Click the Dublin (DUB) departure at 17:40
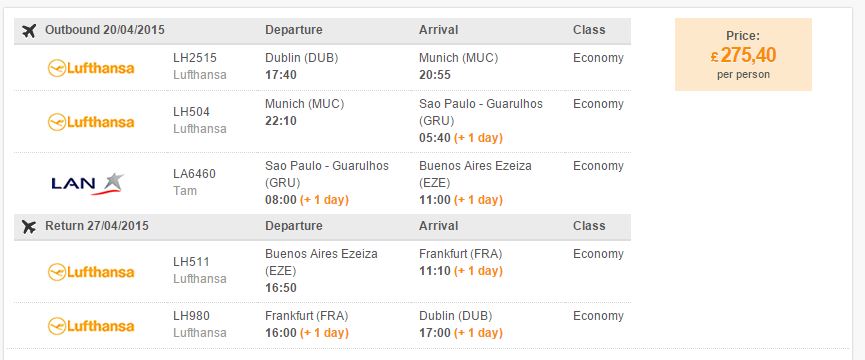865x360 pixels. tap(302, 66)
